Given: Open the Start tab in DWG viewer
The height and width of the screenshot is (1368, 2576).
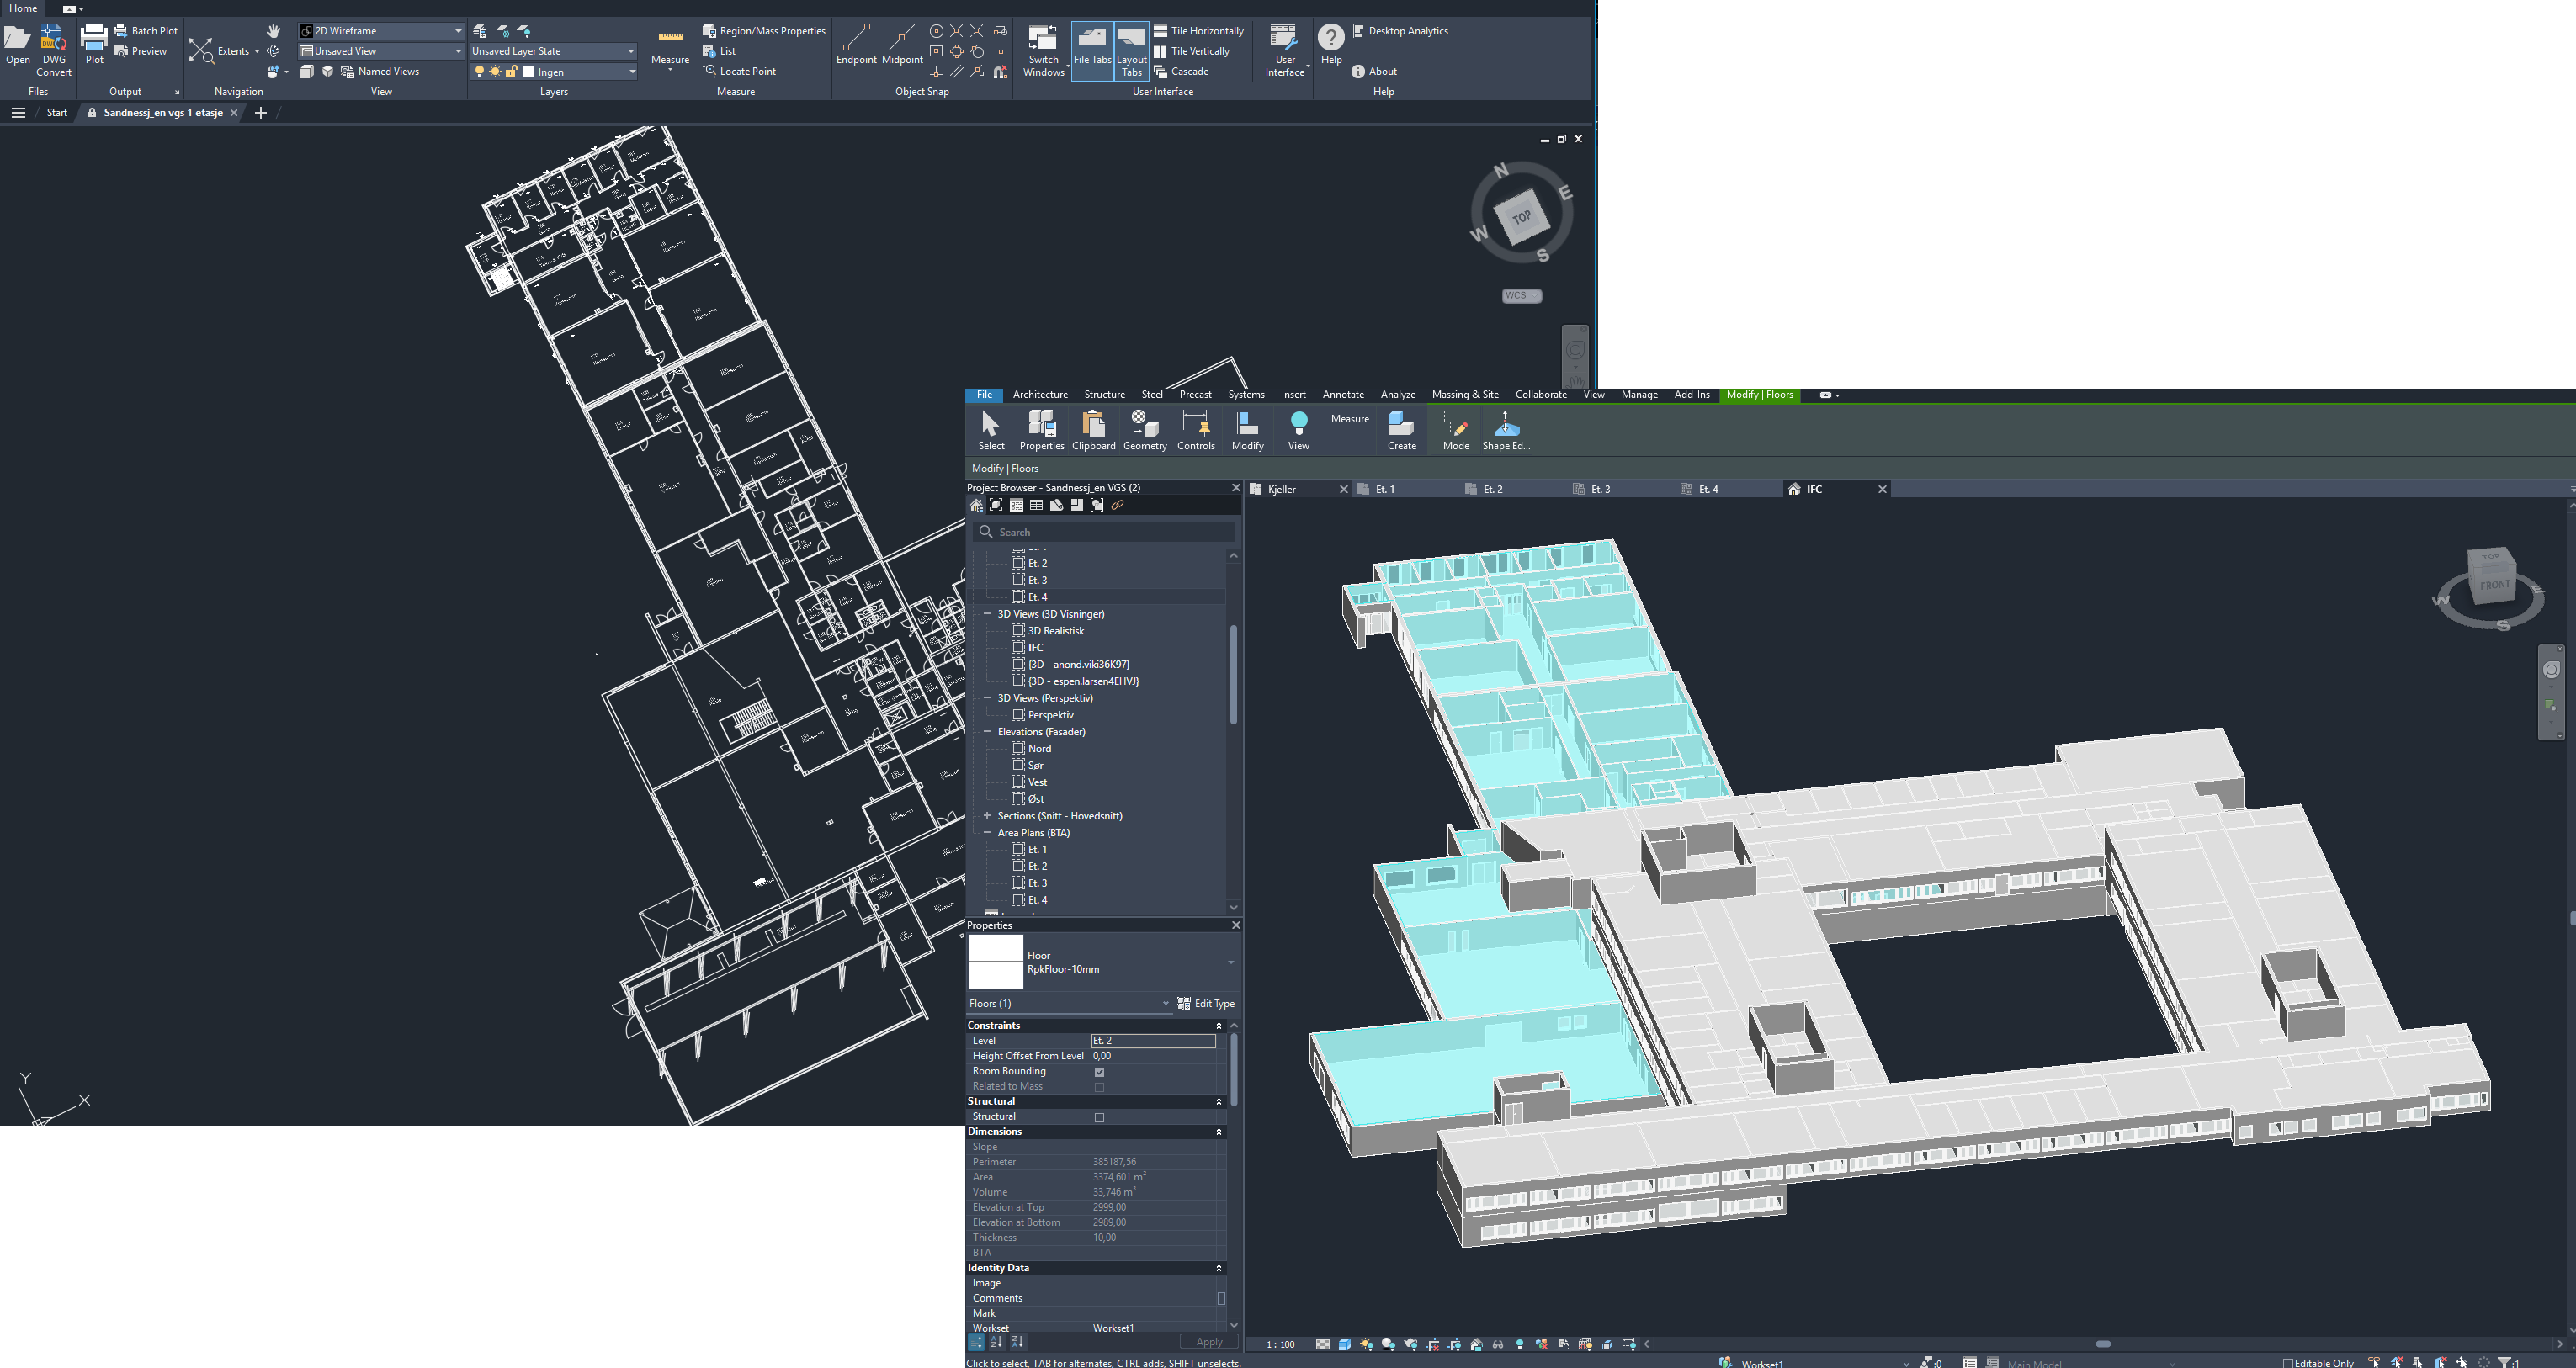Looking at the screenshot, I should click(57, 113).
